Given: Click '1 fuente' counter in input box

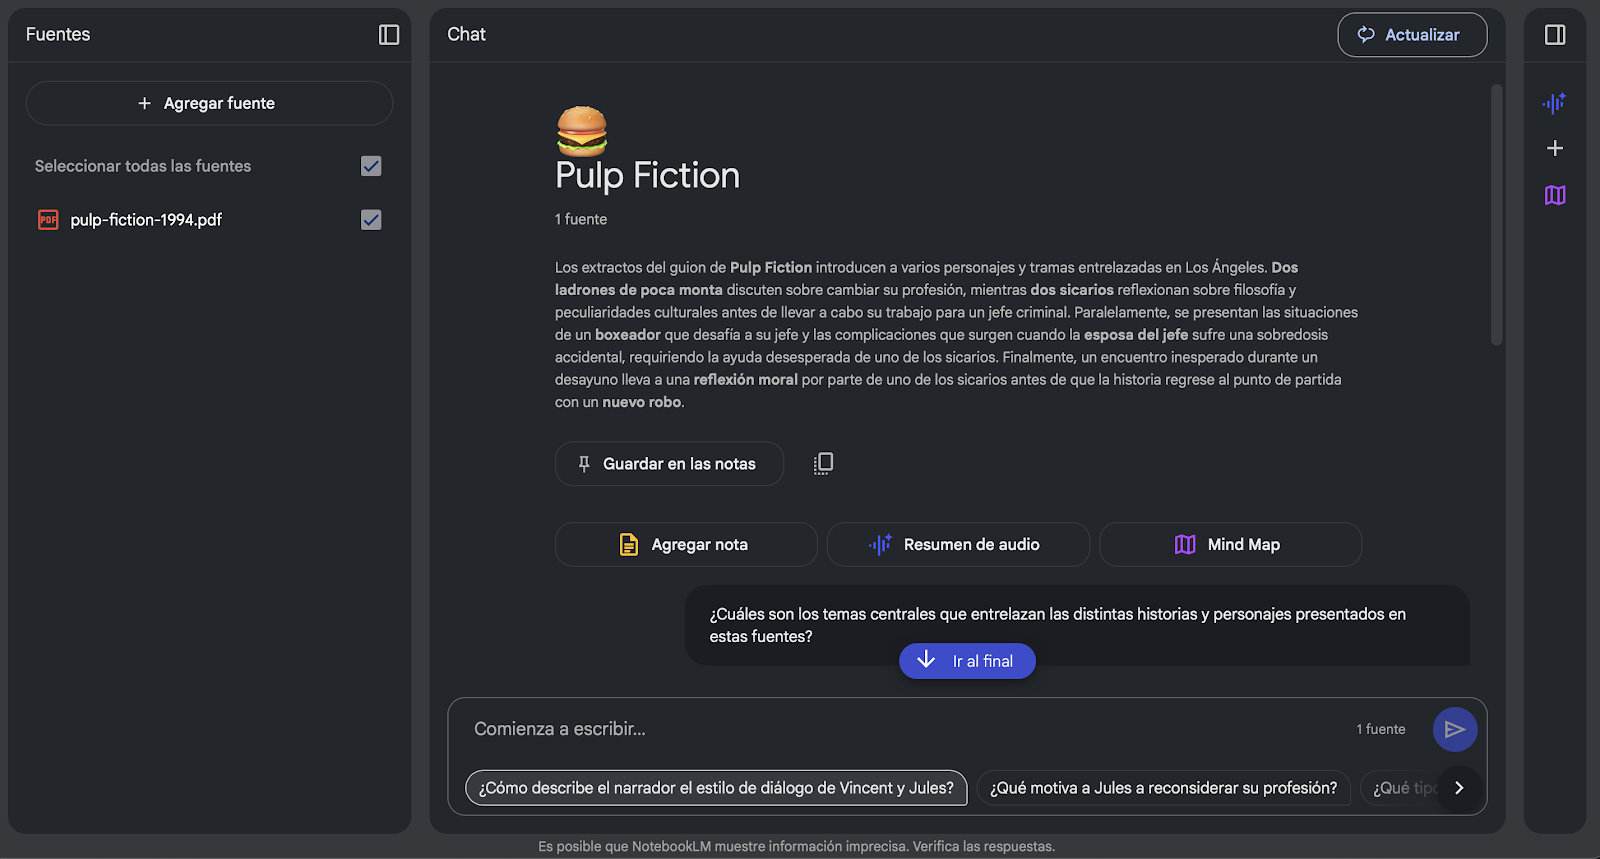Looking at the screenshot, I should (x=1381, y=729).
